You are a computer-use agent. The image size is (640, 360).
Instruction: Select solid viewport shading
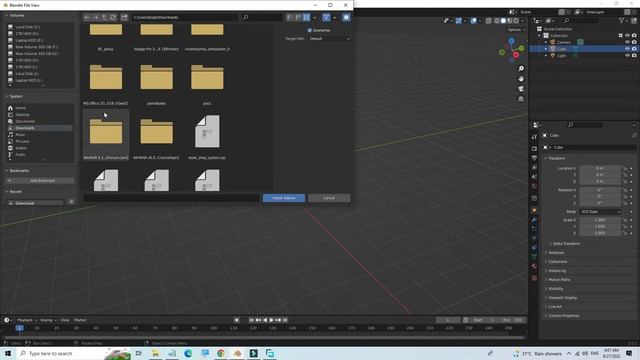pyautogui.click(x=503, y=20)
